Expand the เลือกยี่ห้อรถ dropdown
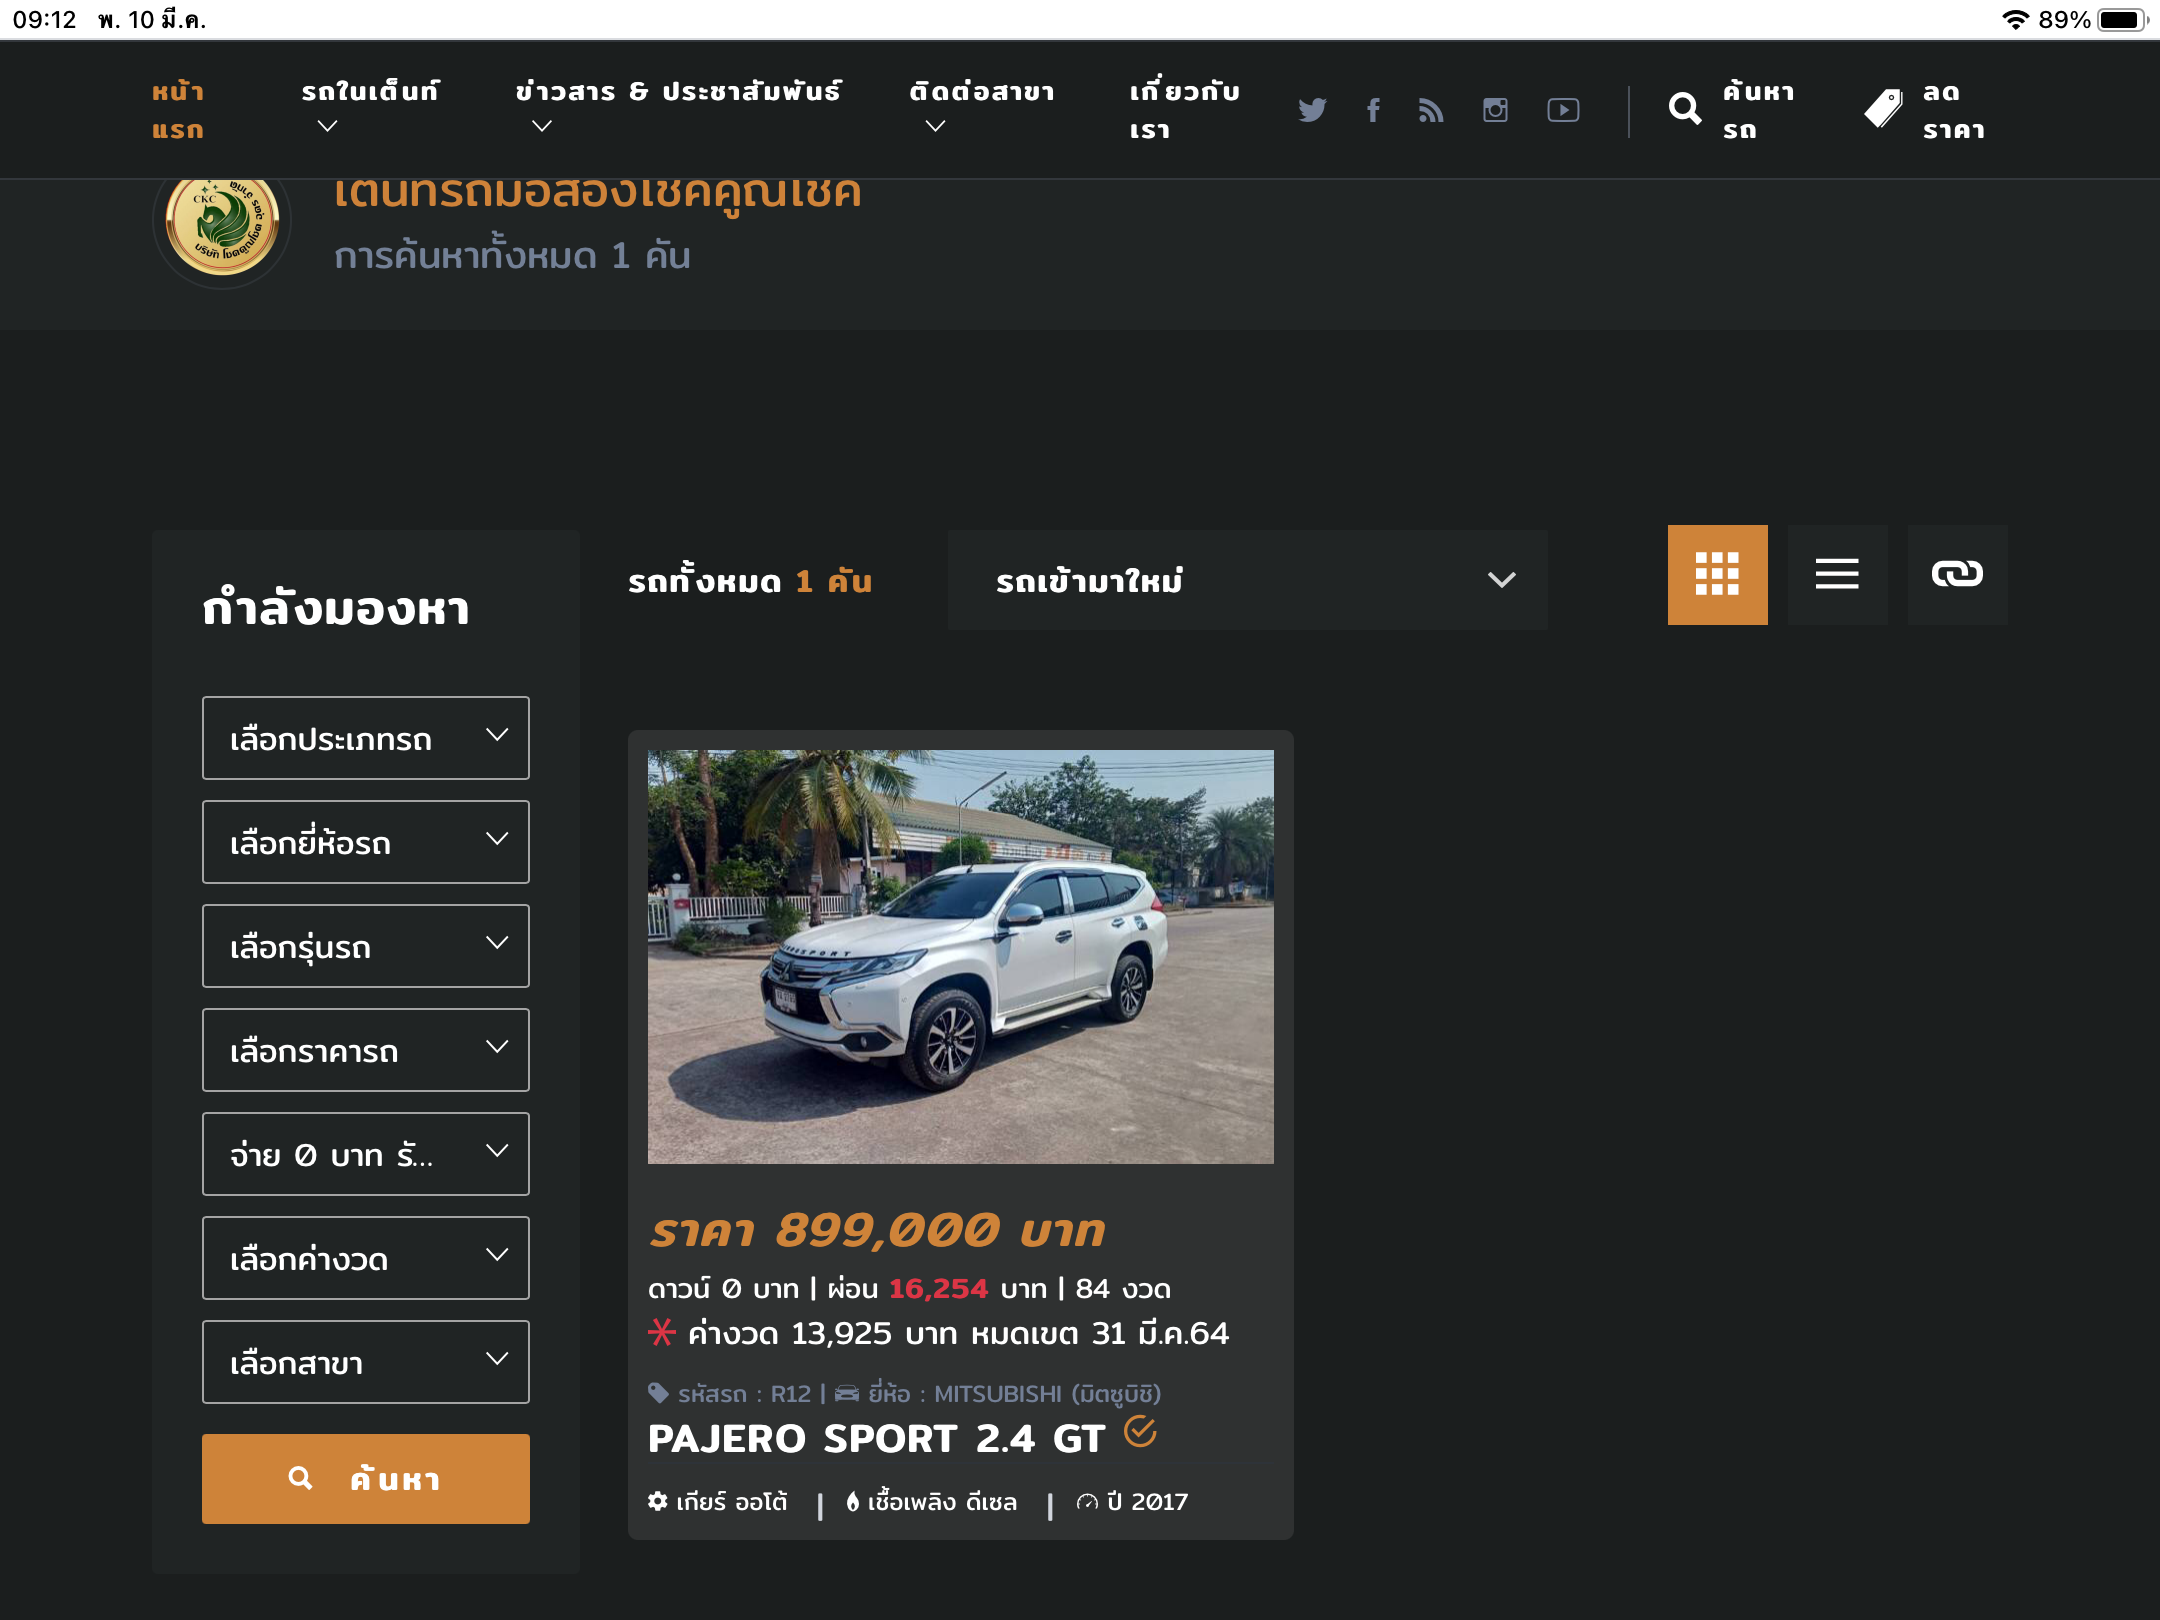 365,842
